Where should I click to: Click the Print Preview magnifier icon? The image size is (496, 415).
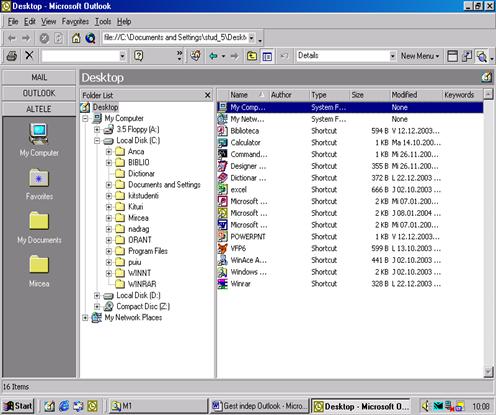482,56
